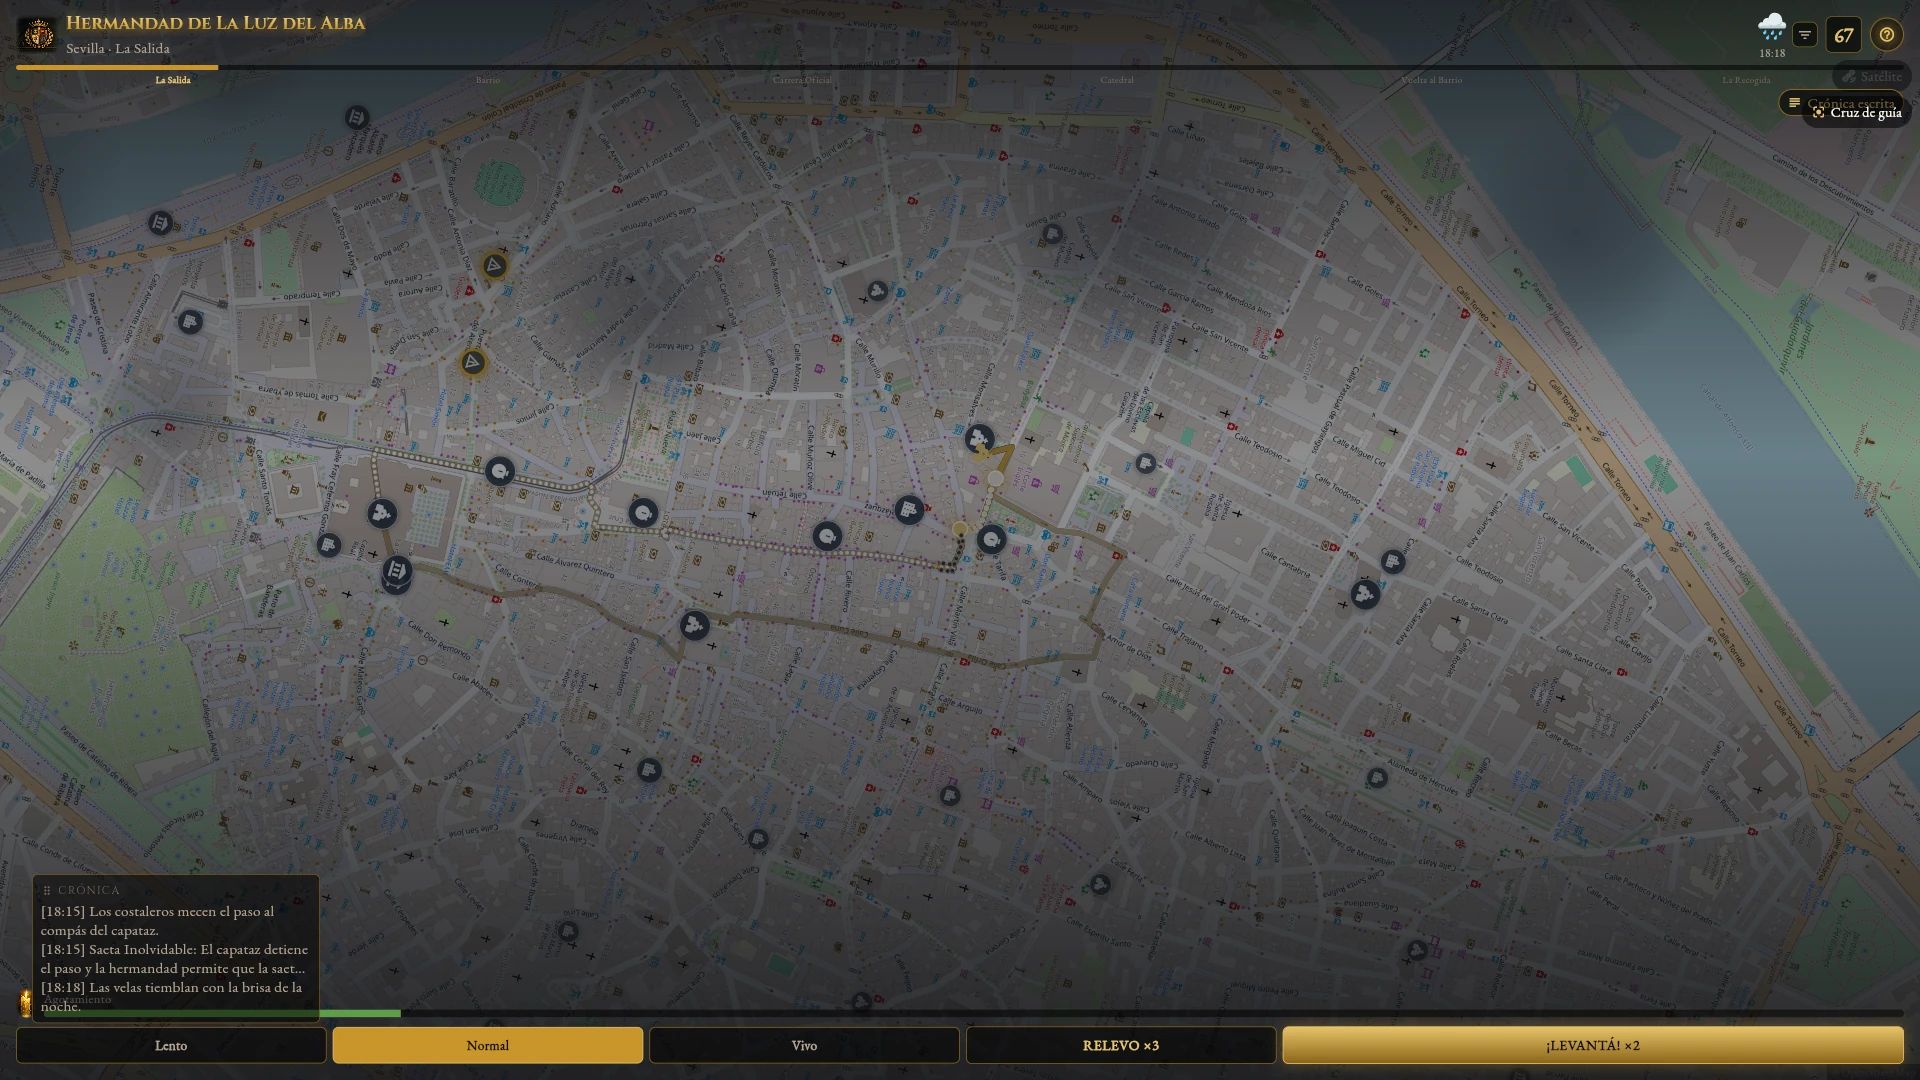Jump to Catedral stage marker
Screen dimensions: 1920x1080
(1117, 80)
